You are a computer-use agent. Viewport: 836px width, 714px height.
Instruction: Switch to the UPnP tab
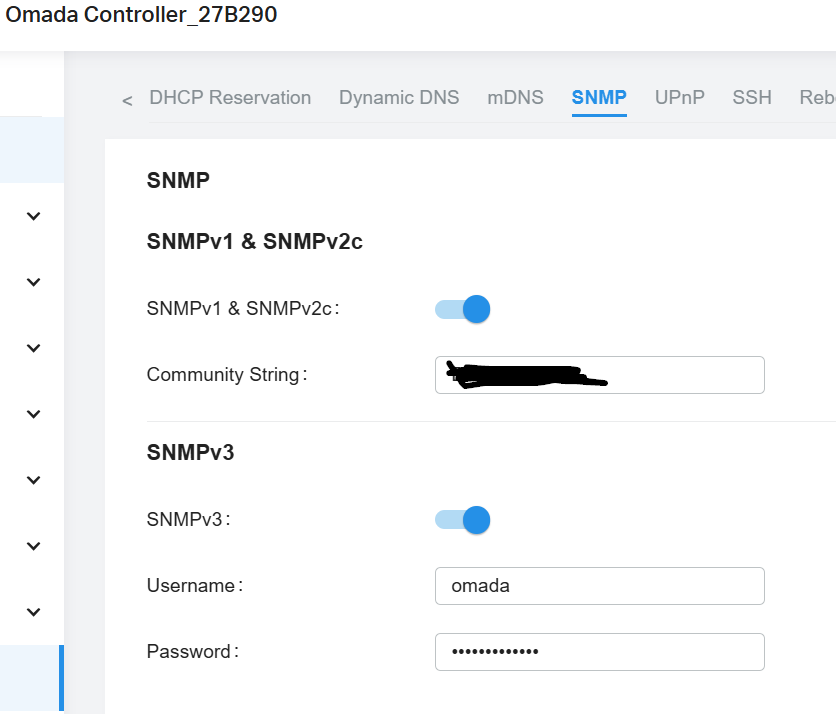pos(679,97)
